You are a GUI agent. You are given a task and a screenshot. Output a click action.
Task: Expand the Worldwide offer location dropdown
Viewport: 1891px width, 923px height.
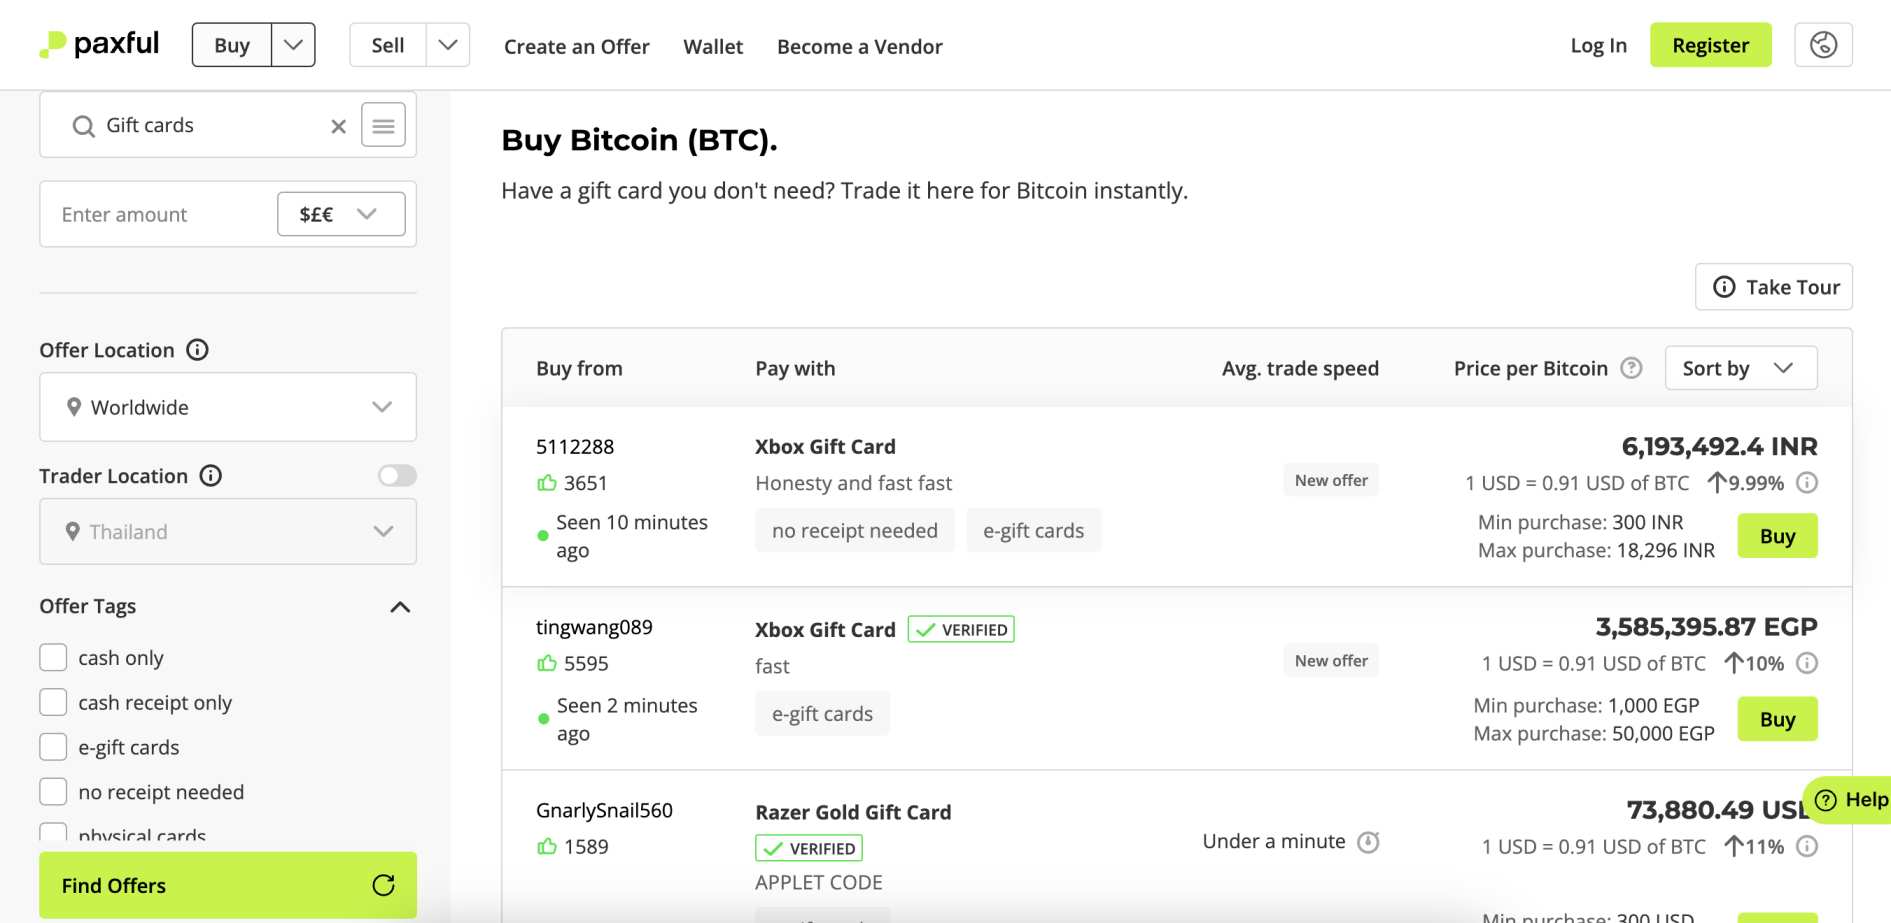pyautogui.click(x=228, y=407)
